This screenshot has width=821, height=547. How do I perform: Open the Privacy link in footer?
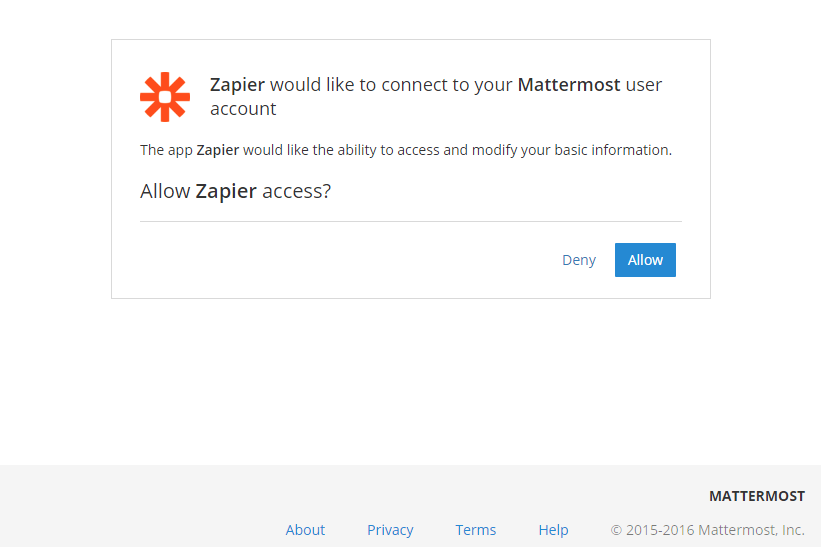[x=390, y=530]
